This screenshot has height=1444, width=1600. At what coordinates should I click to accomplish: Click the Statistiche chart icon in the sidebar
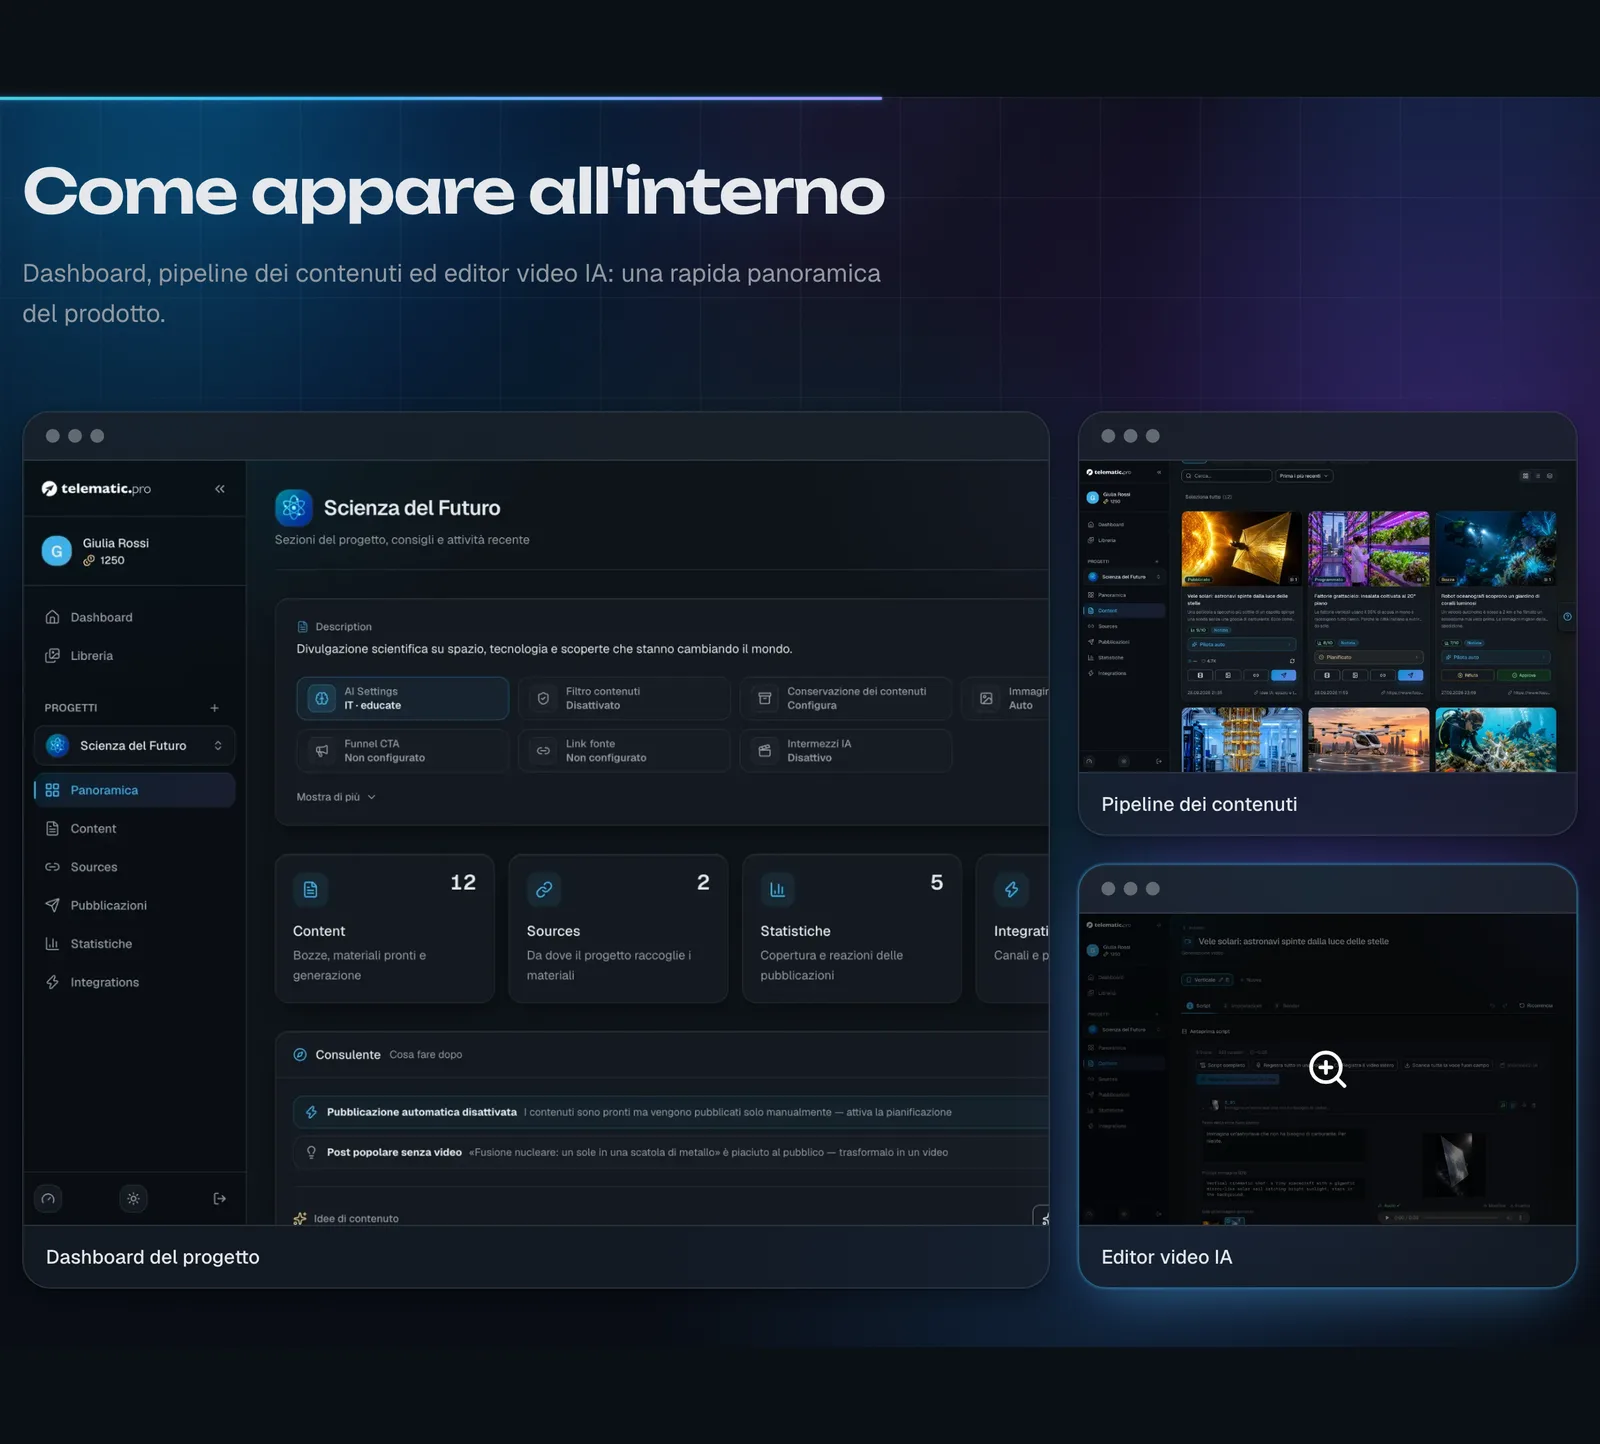pyautogui.click(x=53, y=944)
